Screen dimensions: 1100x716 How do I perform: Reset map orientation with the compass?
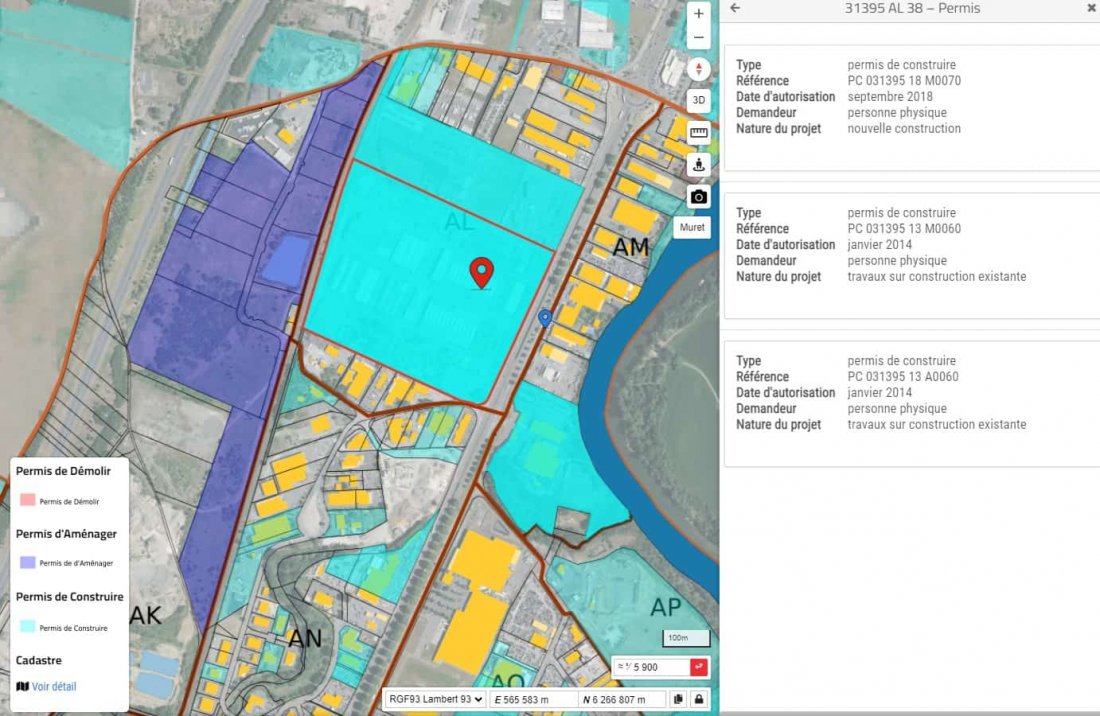coord(699,69)
